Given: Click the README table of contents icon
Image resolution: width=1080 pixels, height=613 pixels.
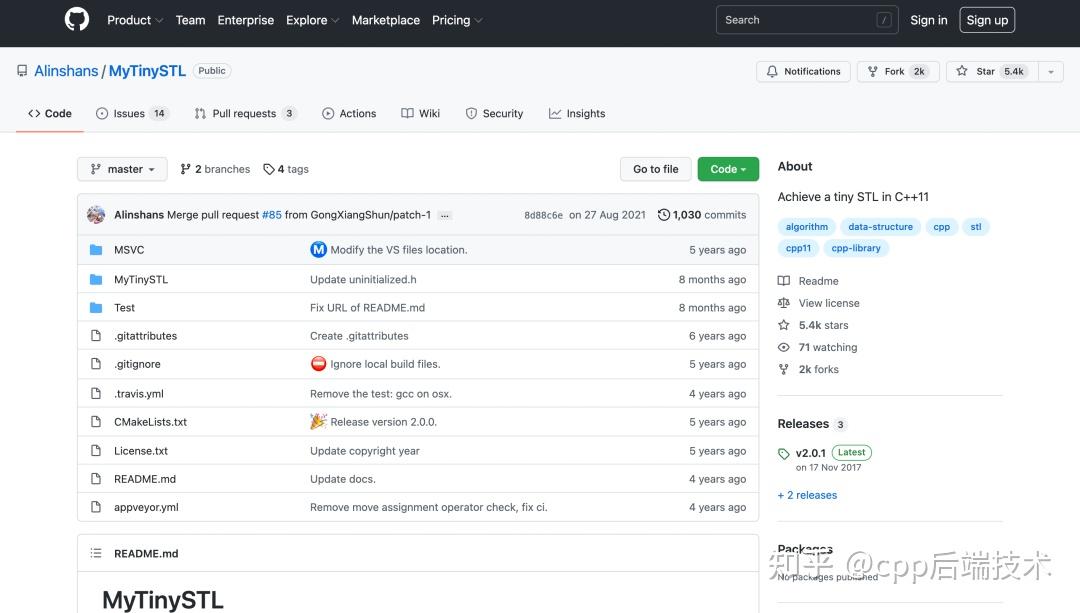Looking at the screenshot, I should [96, 554].
